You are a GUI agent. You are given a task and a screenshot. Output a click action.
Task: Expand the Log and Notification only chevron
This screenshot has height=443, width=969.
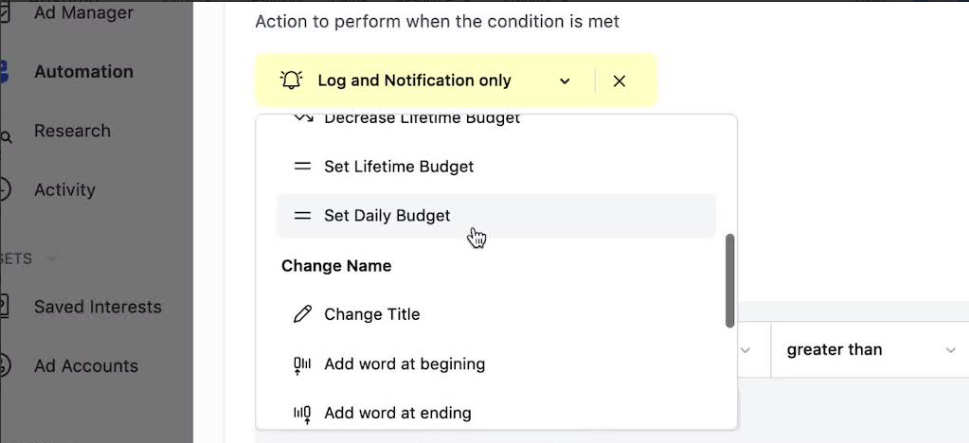(564, 81)
